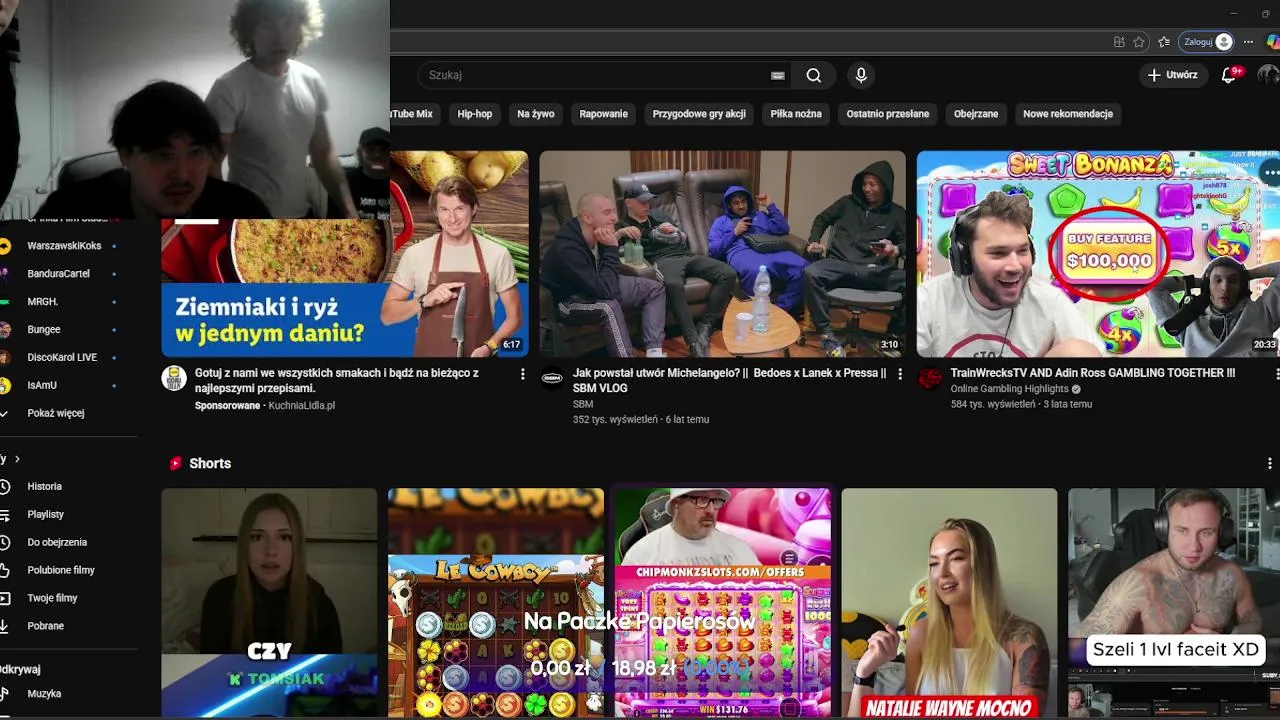Screen dimensions: 1280x720
Task: Open KuchniaLidla.pl sponsor link
Action: [x=301, y=406]
